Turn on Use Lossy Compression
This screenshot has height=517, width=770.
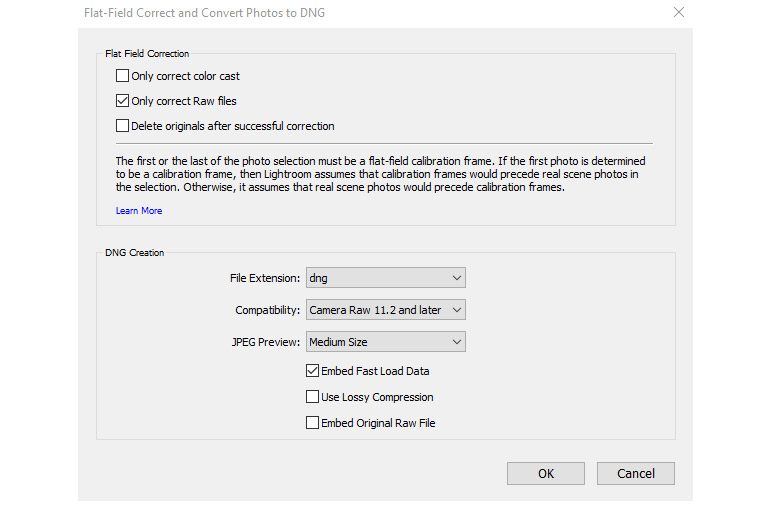coord(313,397)
